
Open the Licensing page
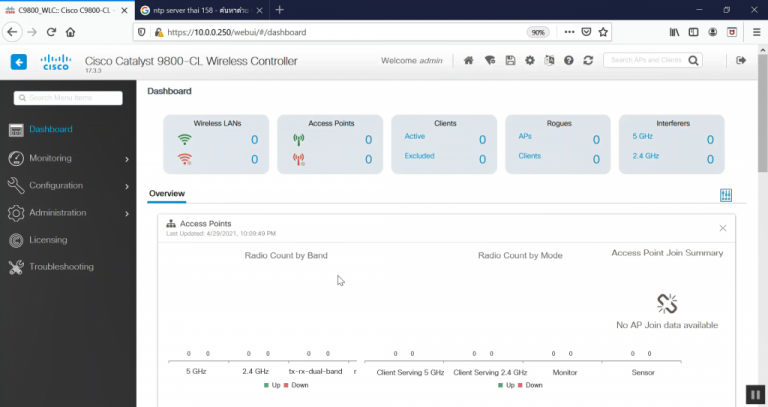click(48, 240)
